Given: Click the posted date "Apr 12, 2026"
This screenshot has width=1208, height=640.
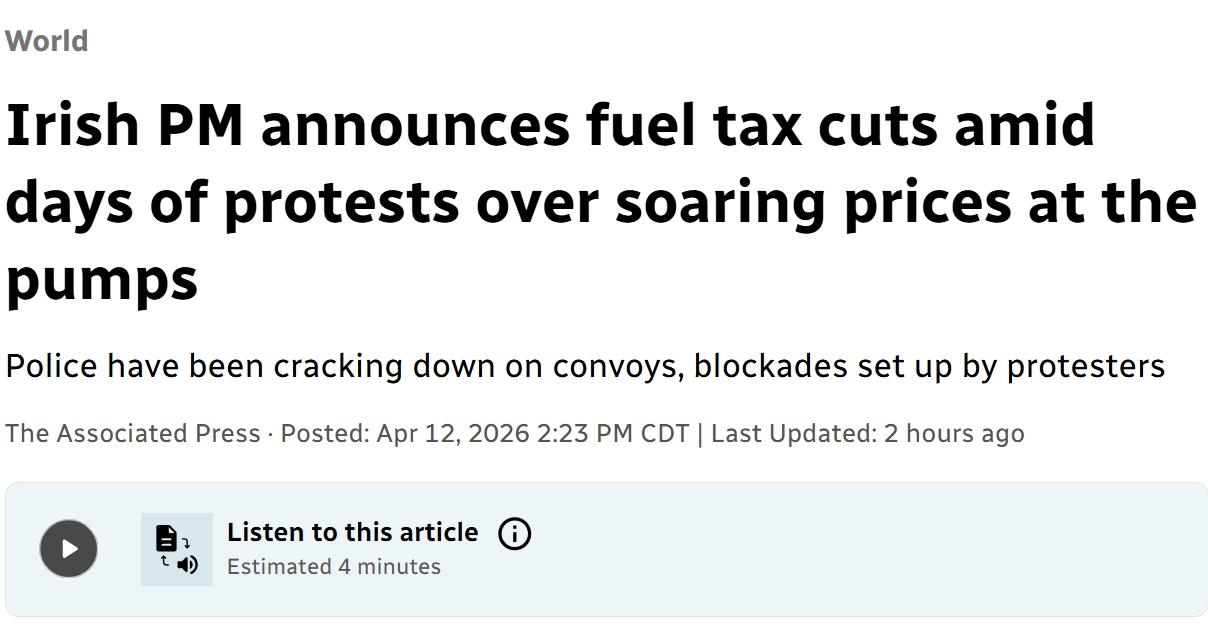Looking at the screenshot, I should tap(452, 433).
